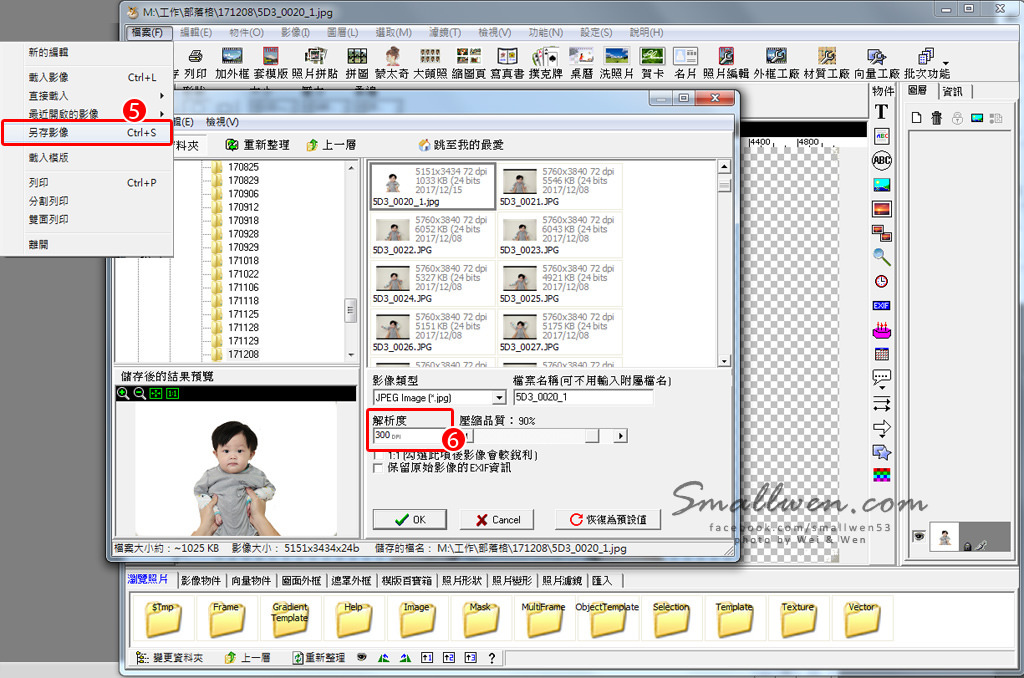The width and height of the screenshot is (1024, 678).
Task: Open the 大頭照 ID photo tool
Action: point(430,63)
